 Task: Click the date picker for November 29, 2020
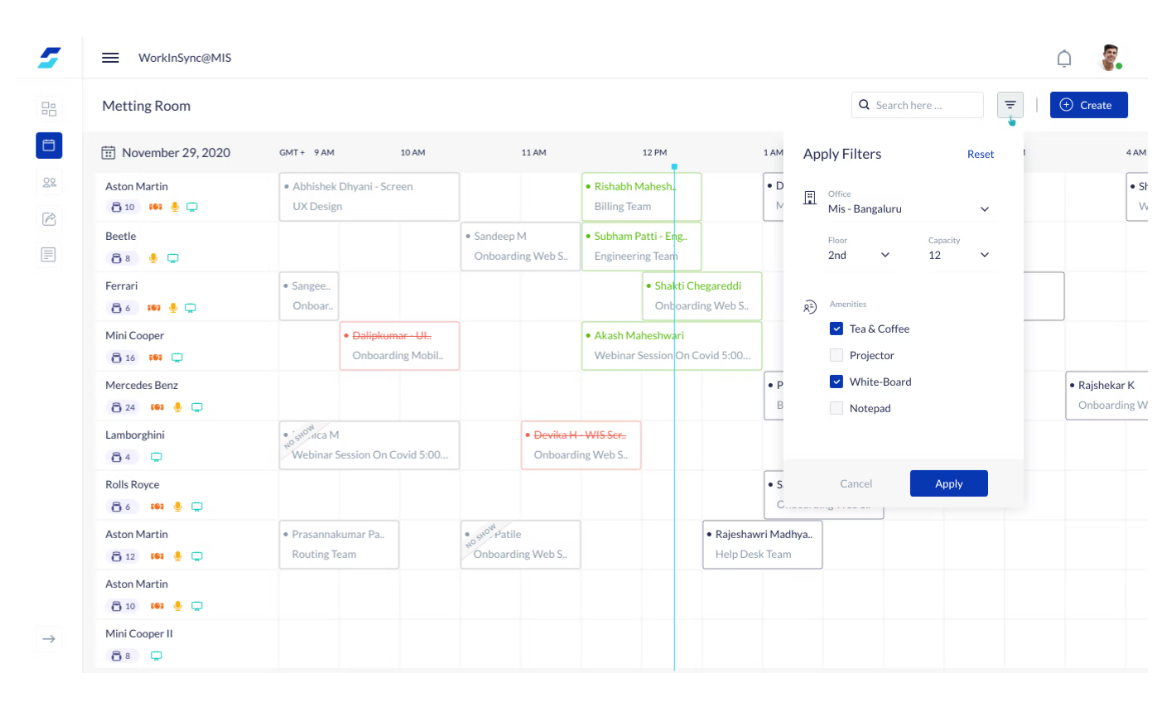pyautogui.click(x=110, y=152)
